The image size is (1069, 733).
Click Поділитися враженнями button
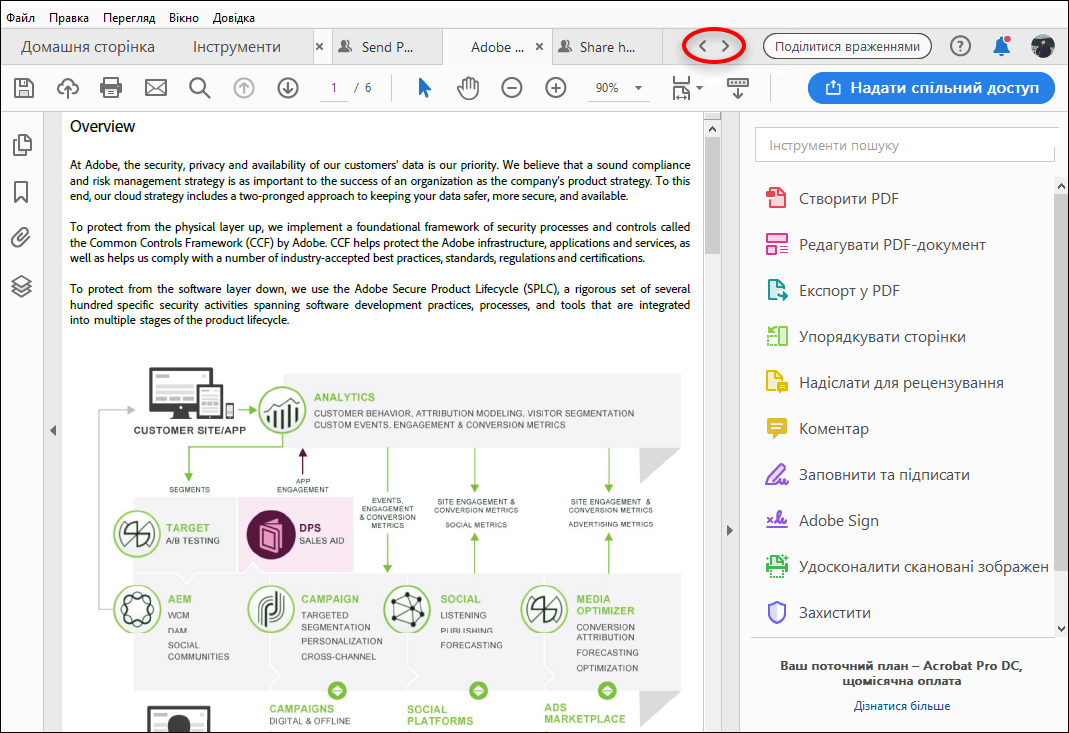847,46
